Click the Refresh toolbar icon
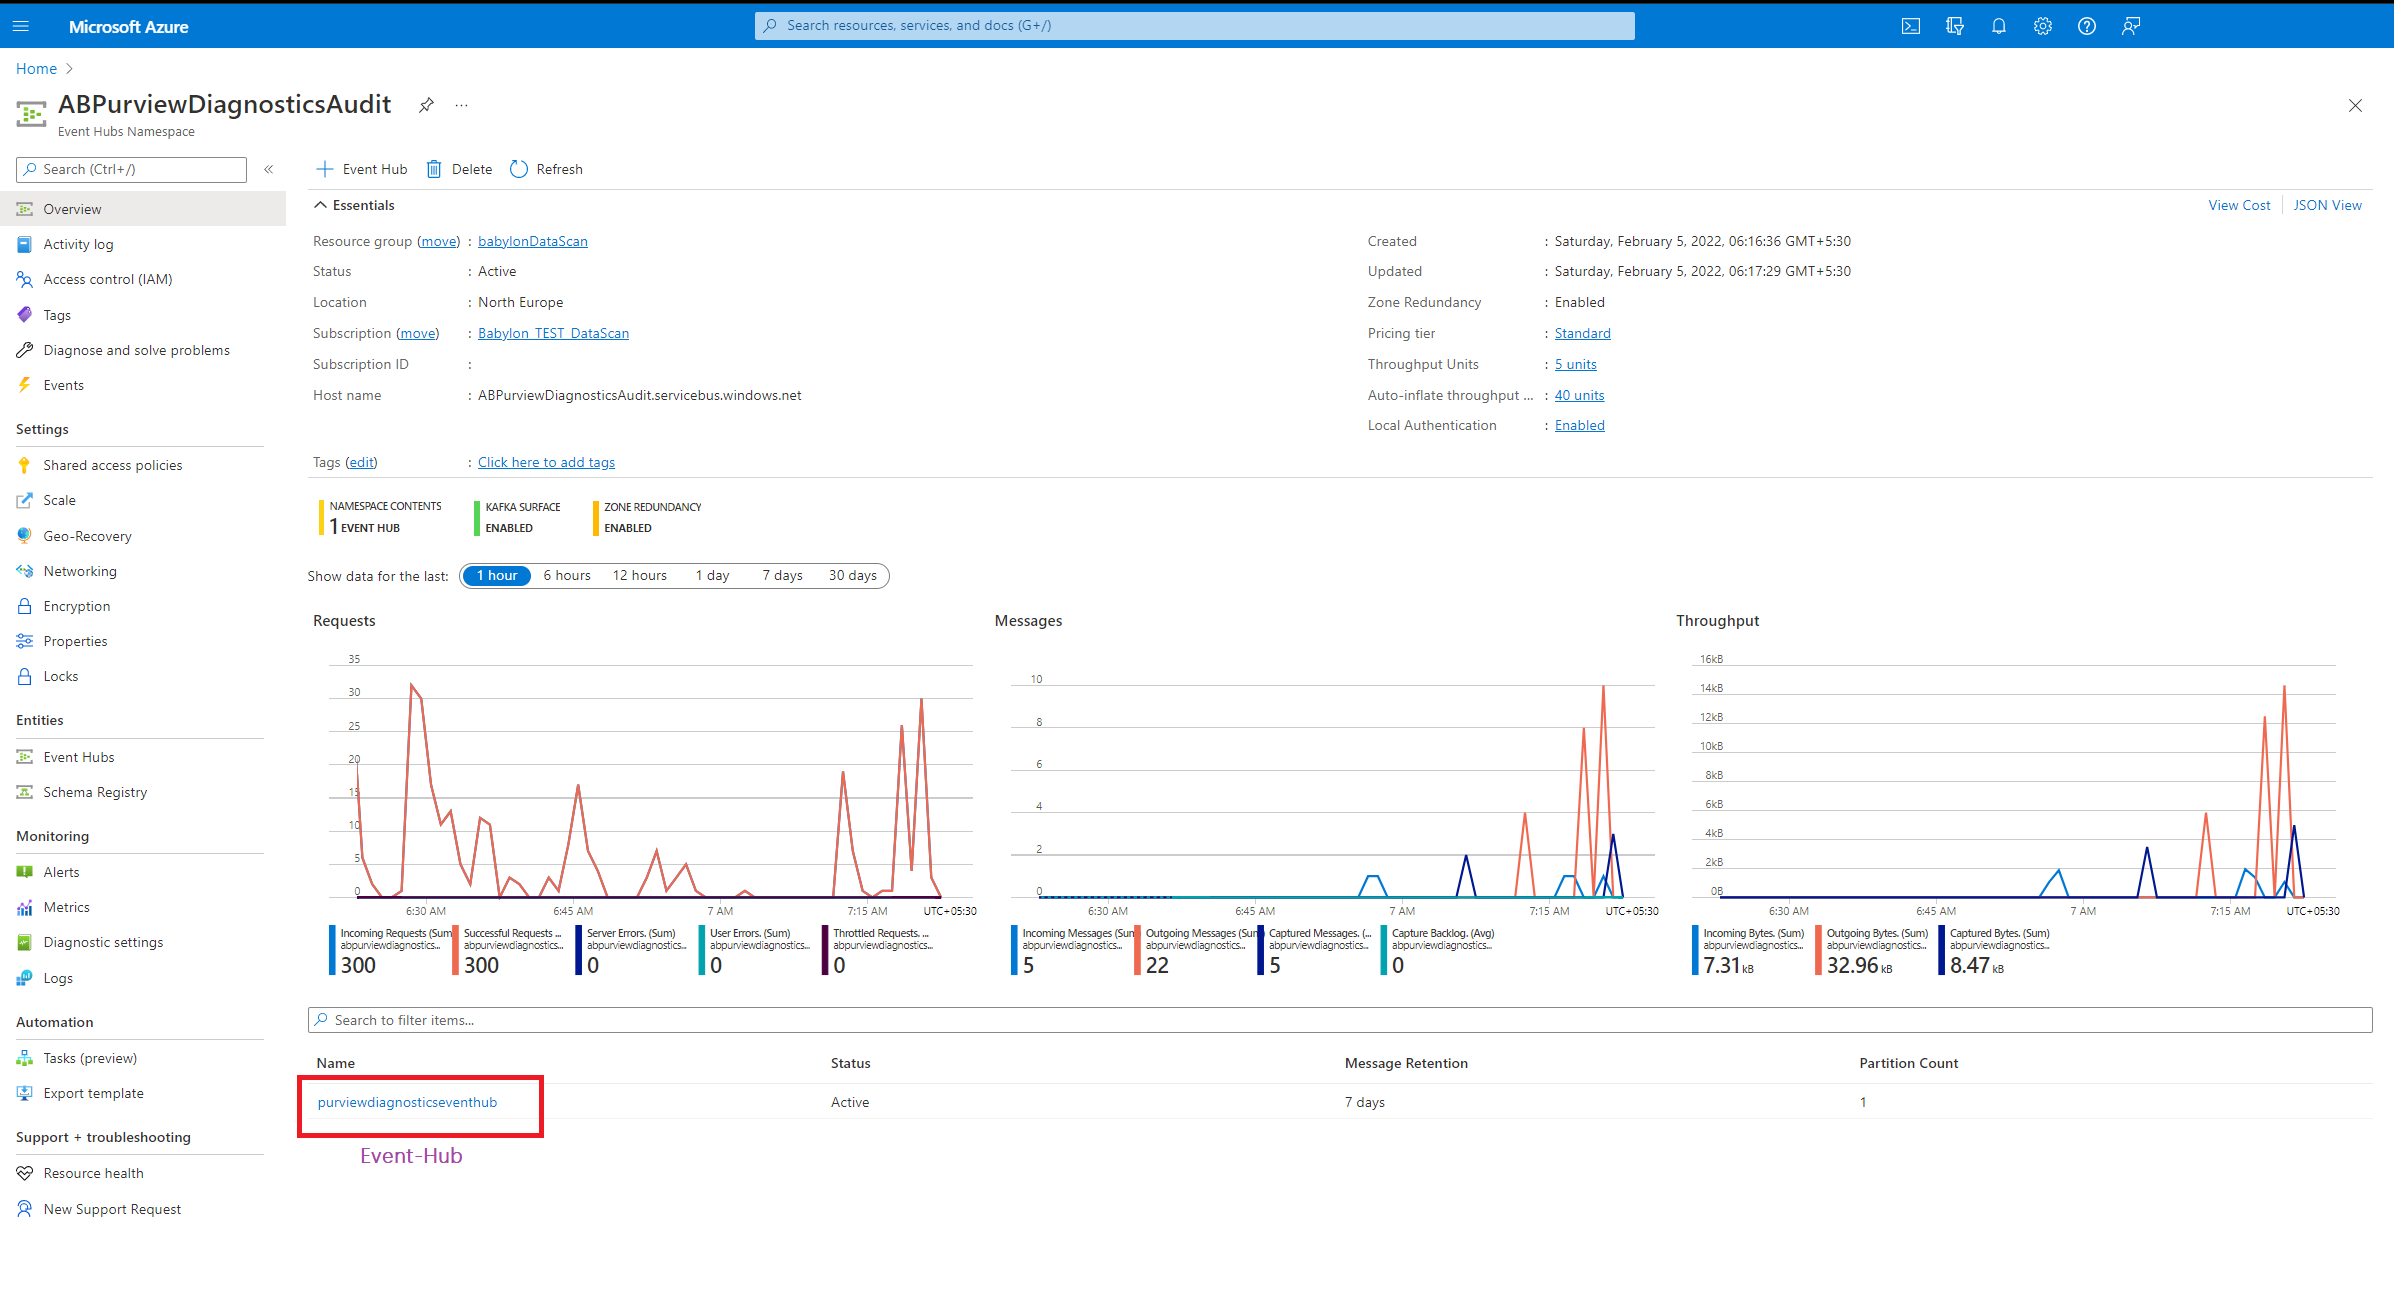The height and width of the screenshot is (1297, 2394). pos(519,169)
